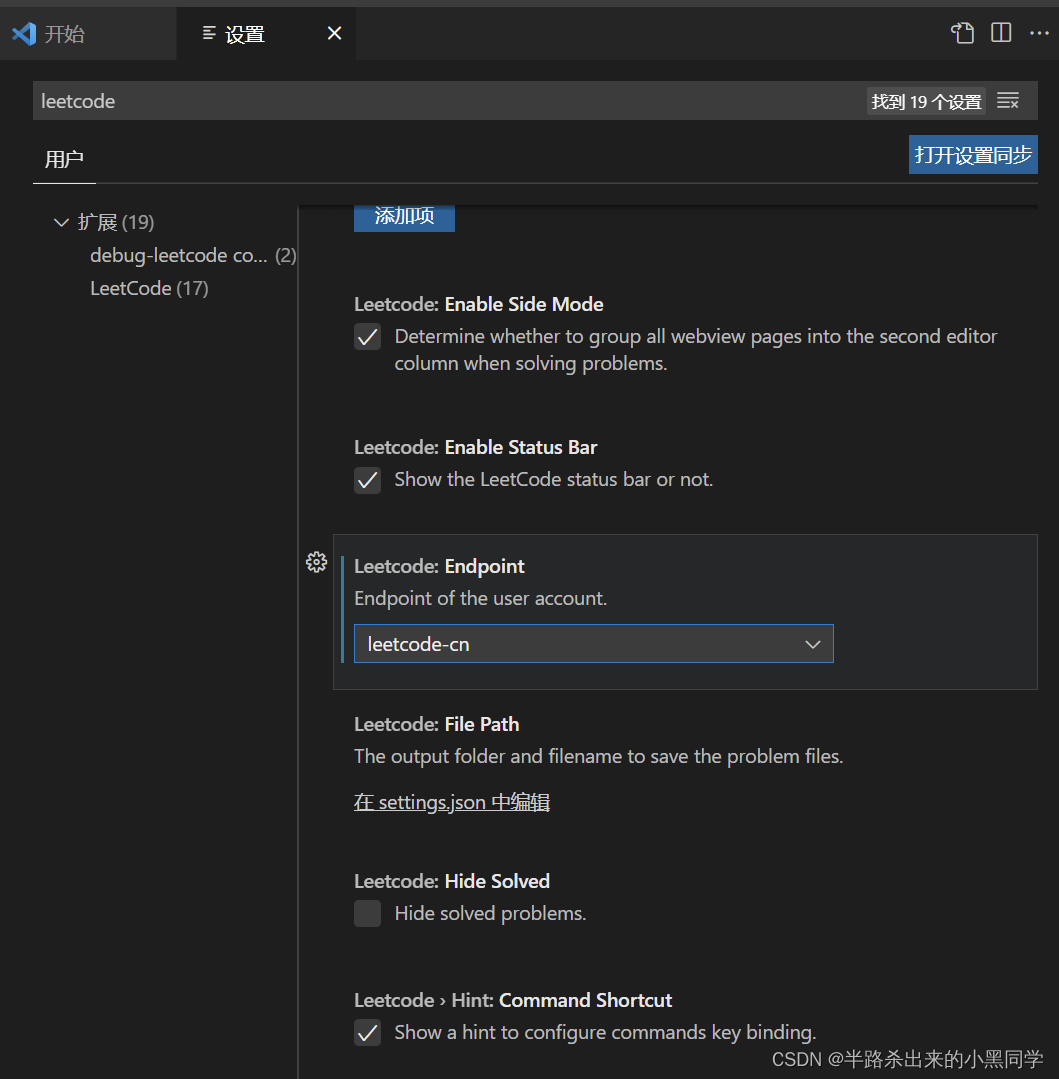The height and width of the screenshot is (1079, 1059).
Task: Enable the Hide Solved problems checkbox
Action: click(x=367, y=913)
